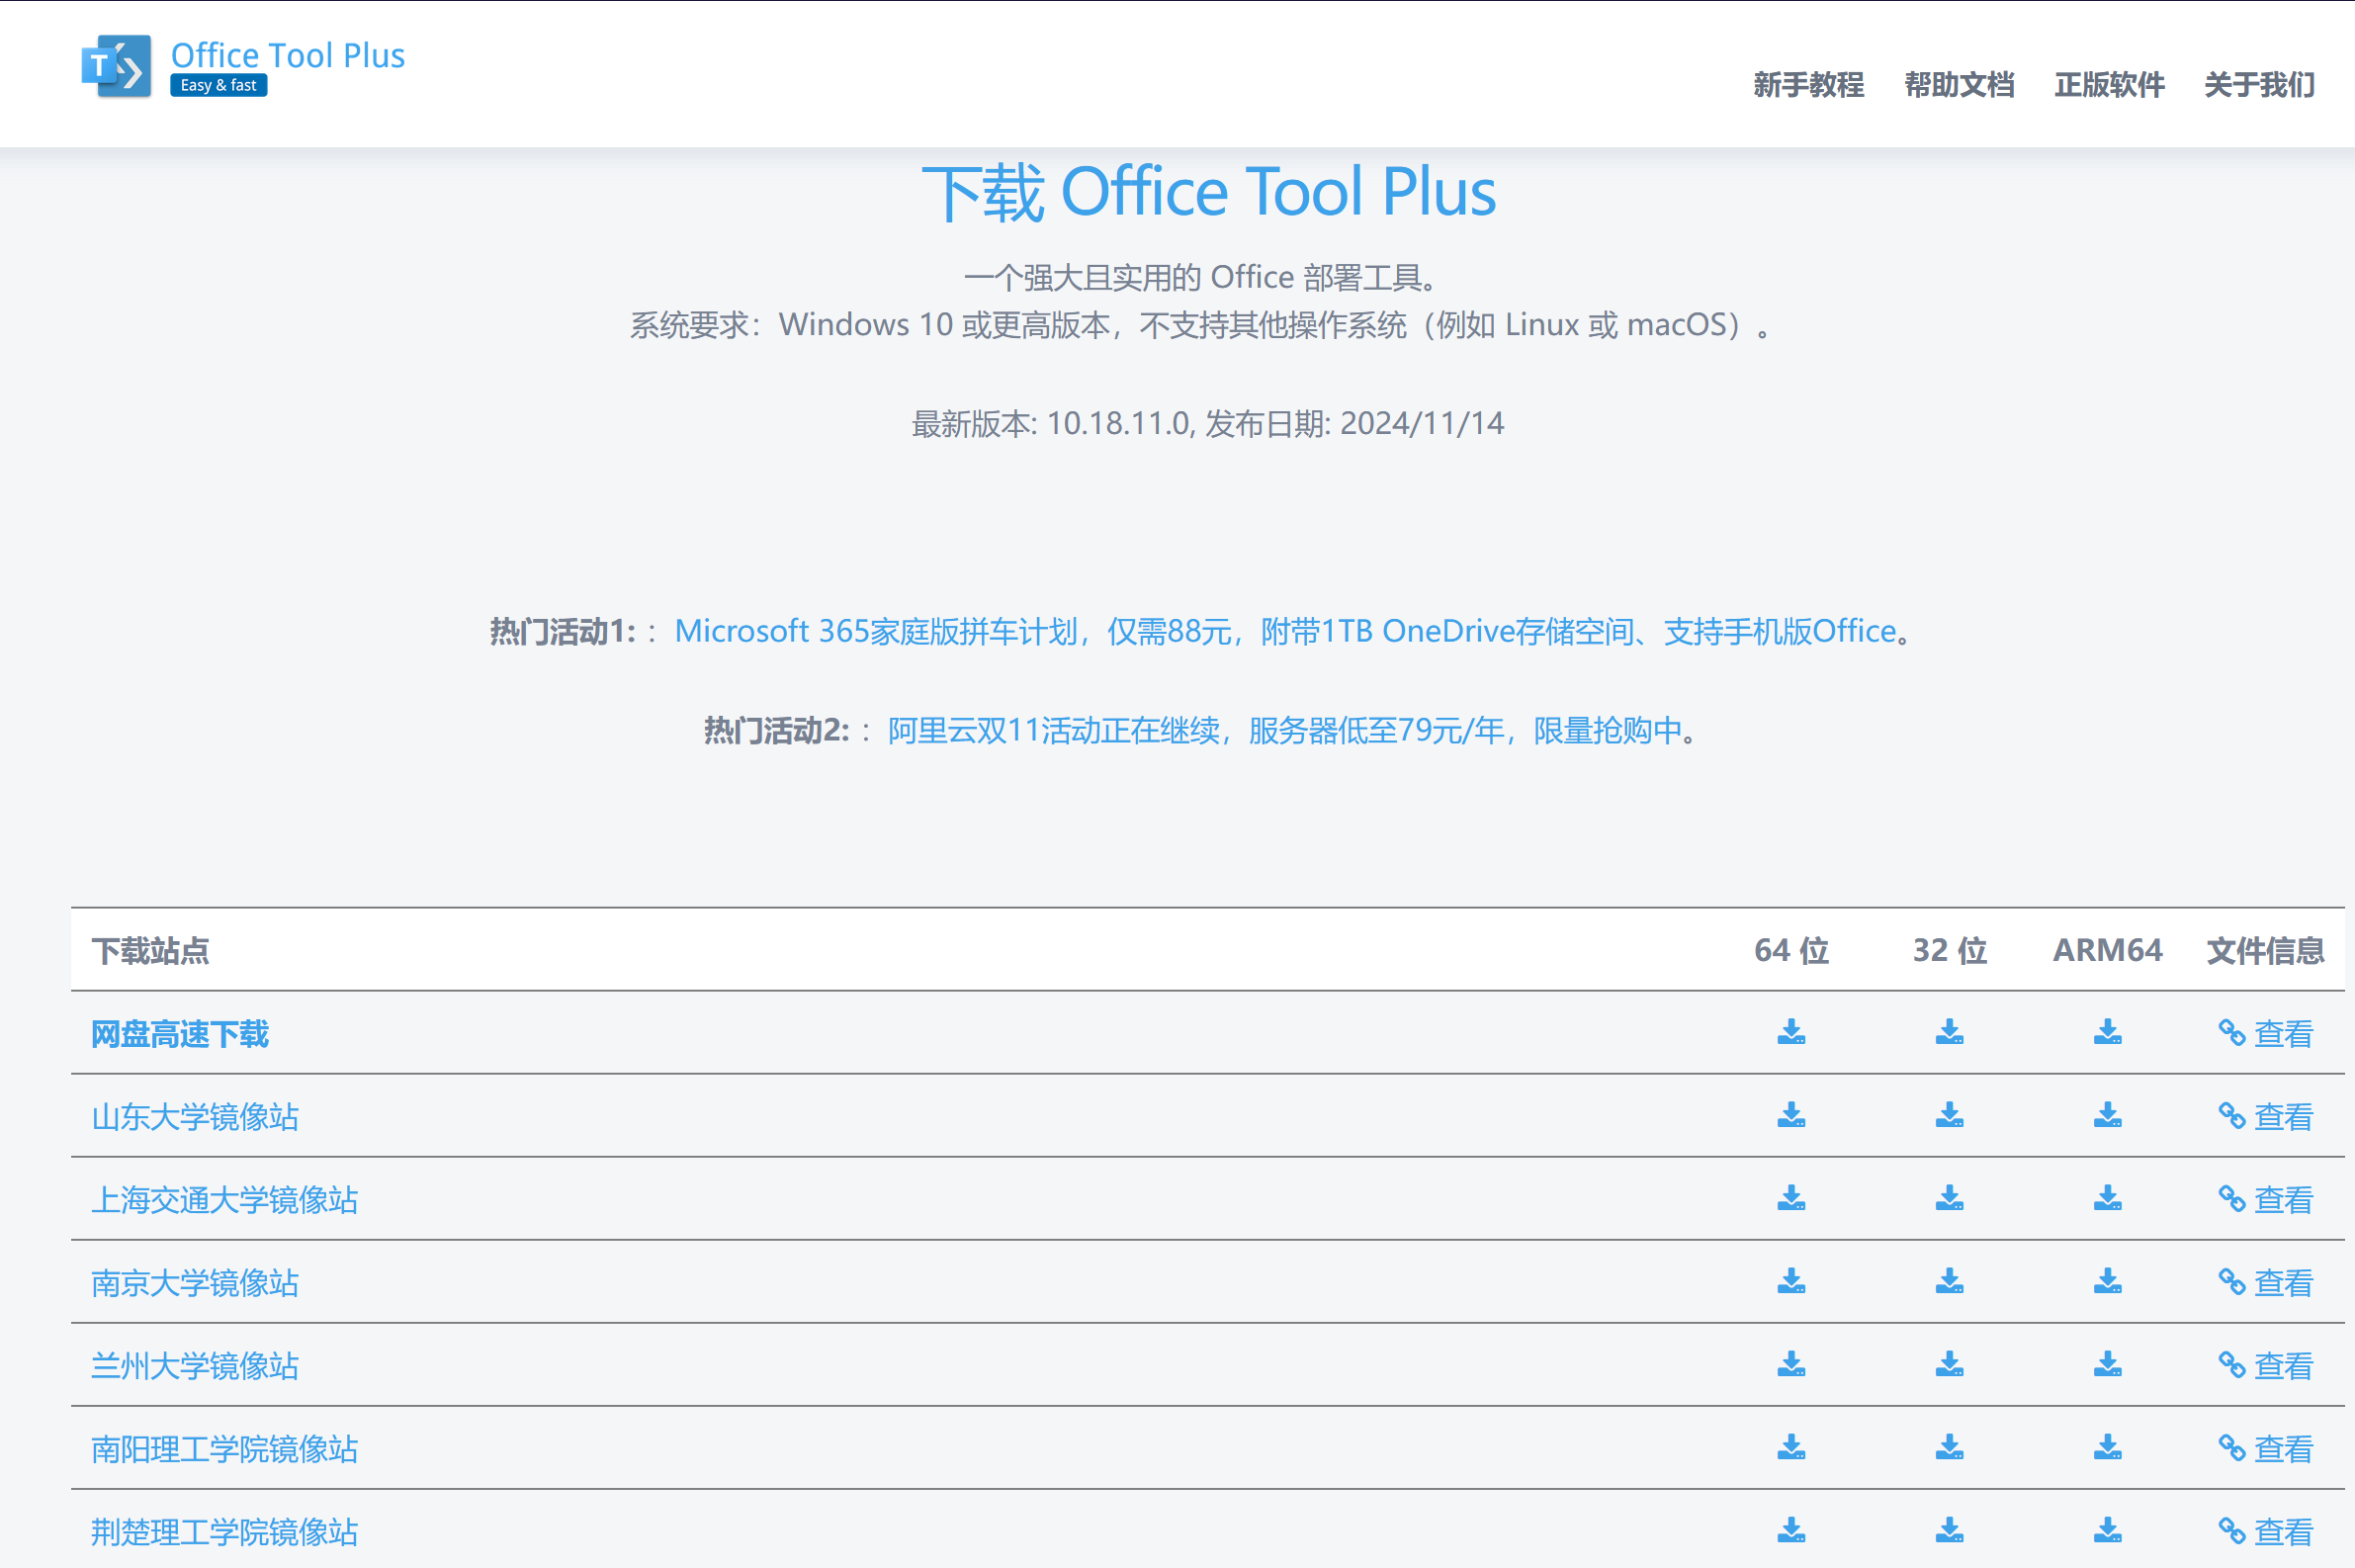The image size is (2355, 1568).
Task: Download 64 位 version from 网盘高速下载
Action: pos(1790,1034)
